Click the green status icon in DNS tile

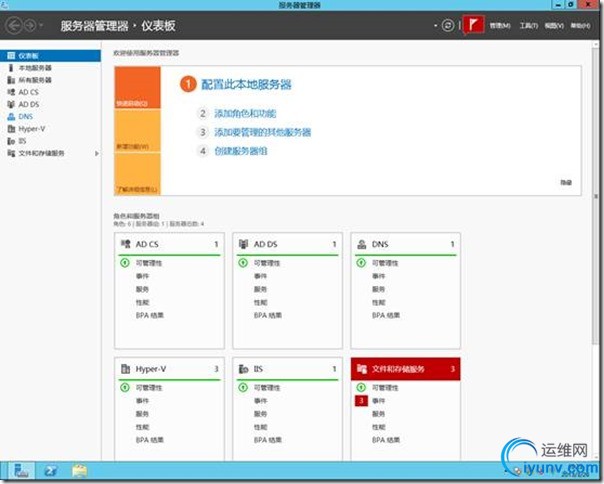pyautogui.click(x=361, y=263)
